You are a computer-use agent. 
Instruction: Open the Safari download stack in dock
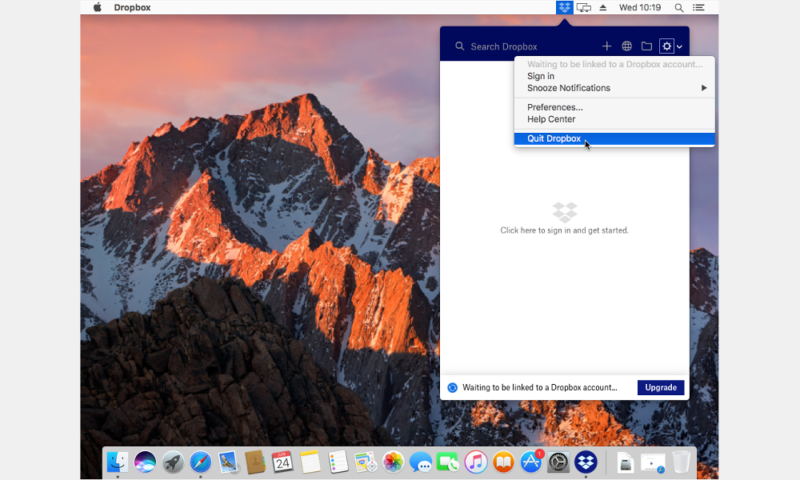point(653,464)
